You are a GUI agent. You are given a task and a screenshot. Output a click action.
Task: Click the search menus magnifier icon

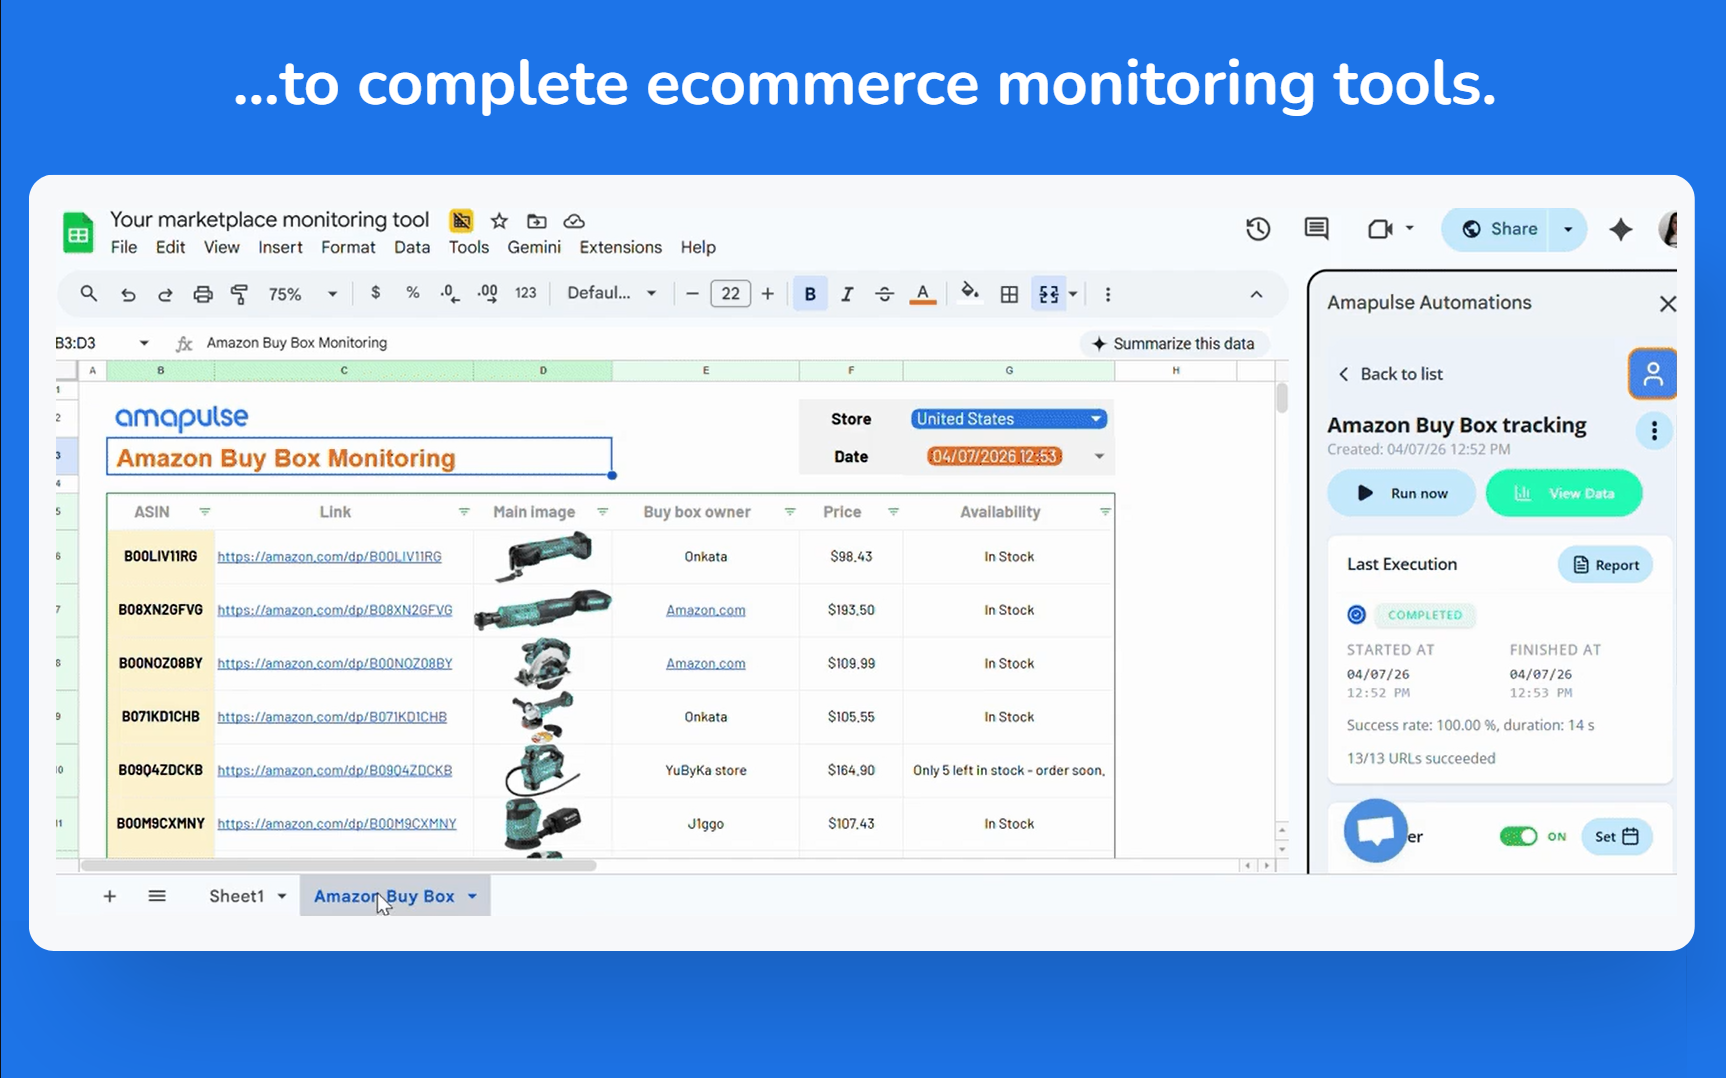coord(89,294)
